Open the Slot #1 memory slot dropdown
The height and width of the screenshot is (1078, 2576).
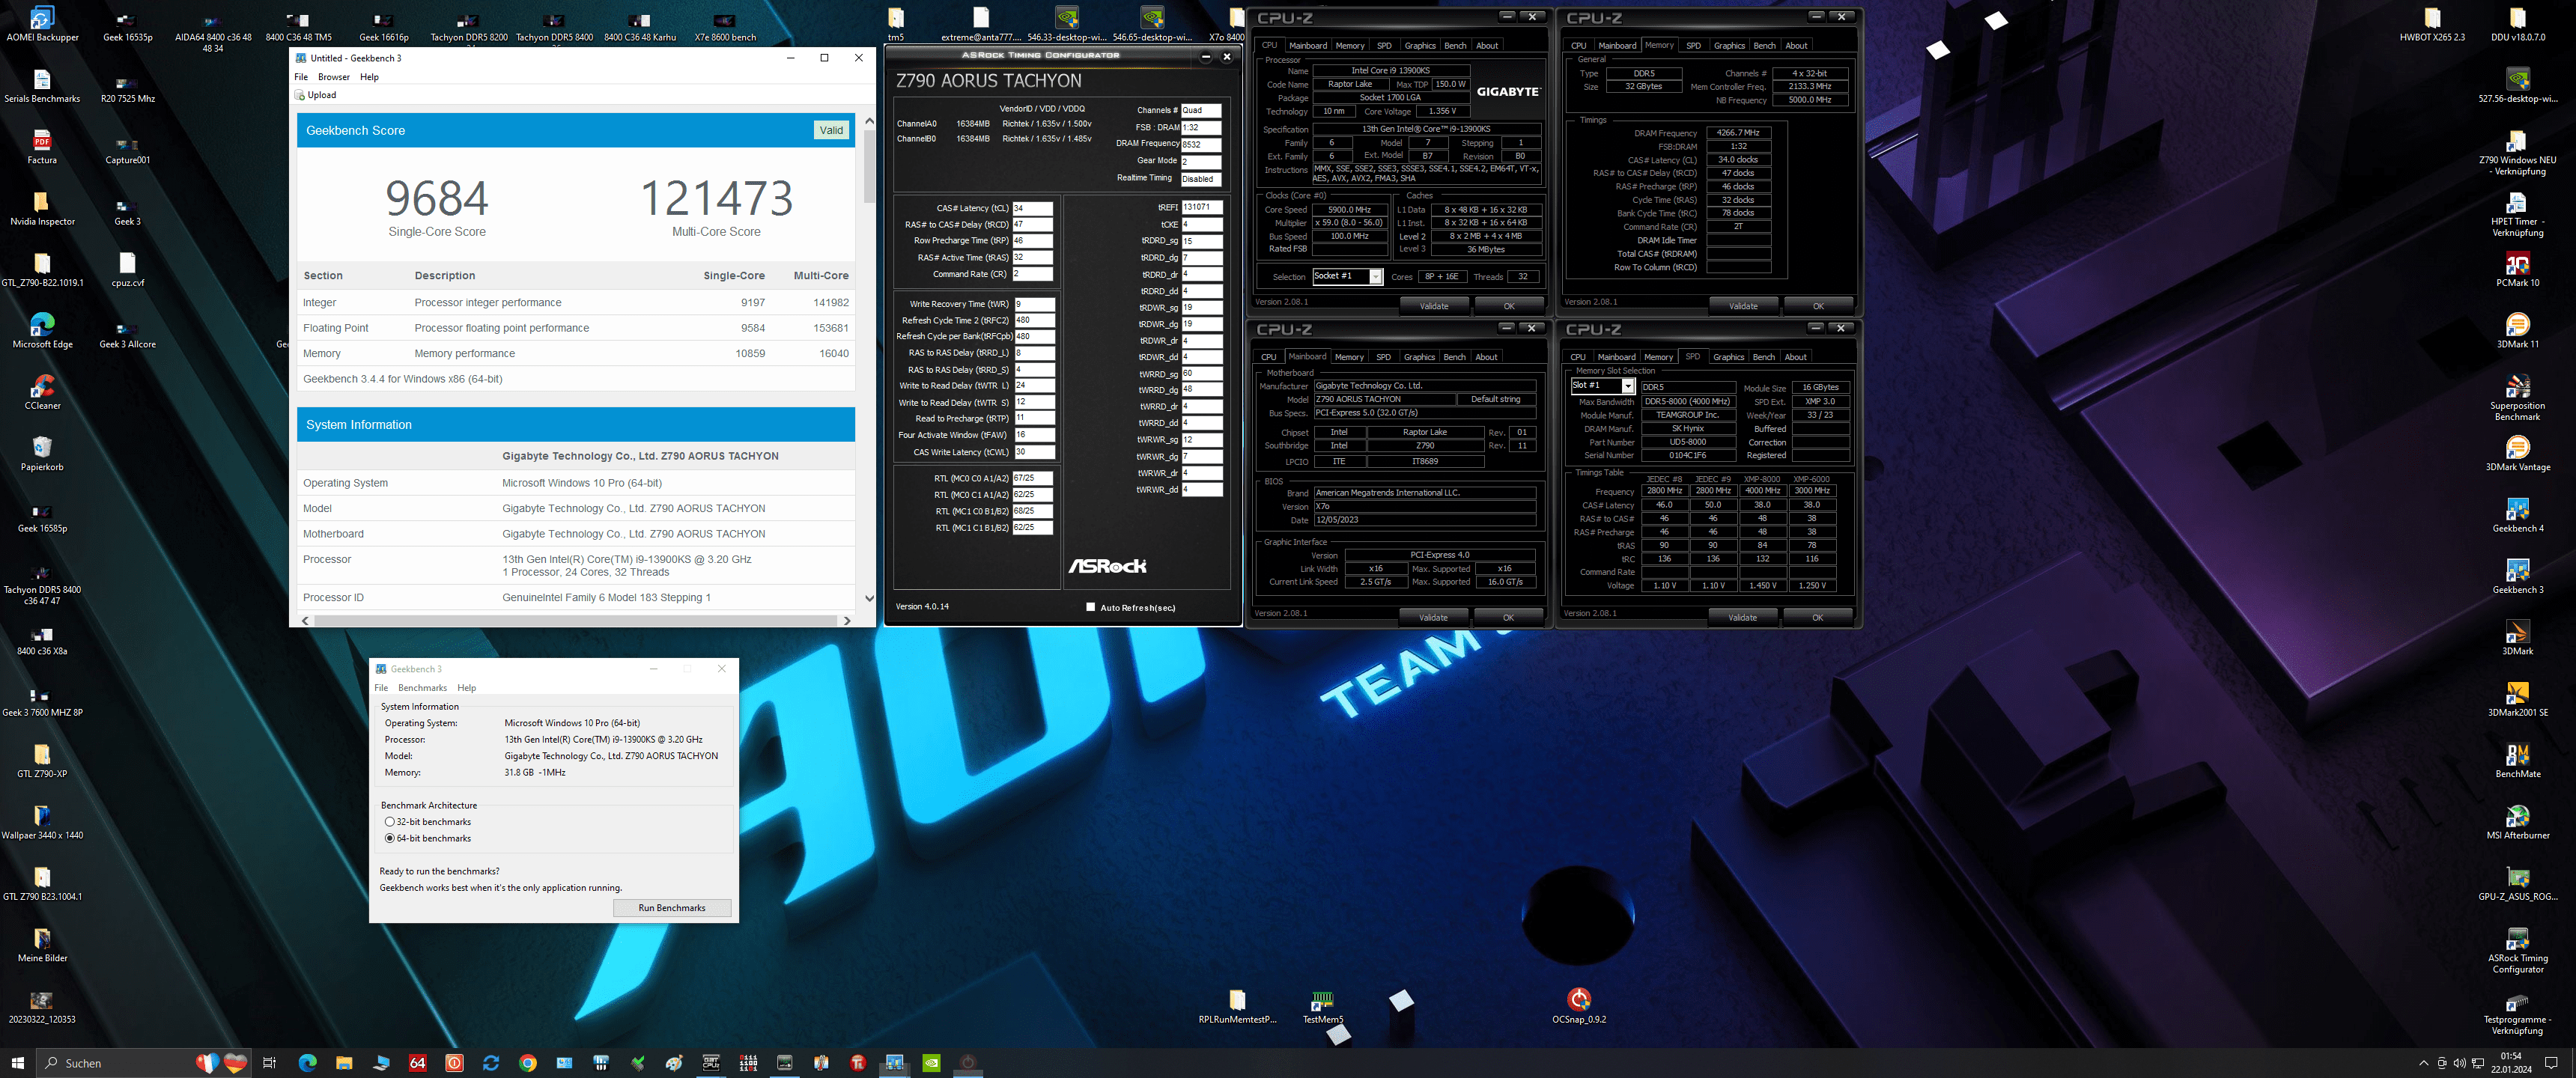point(1602,386)
